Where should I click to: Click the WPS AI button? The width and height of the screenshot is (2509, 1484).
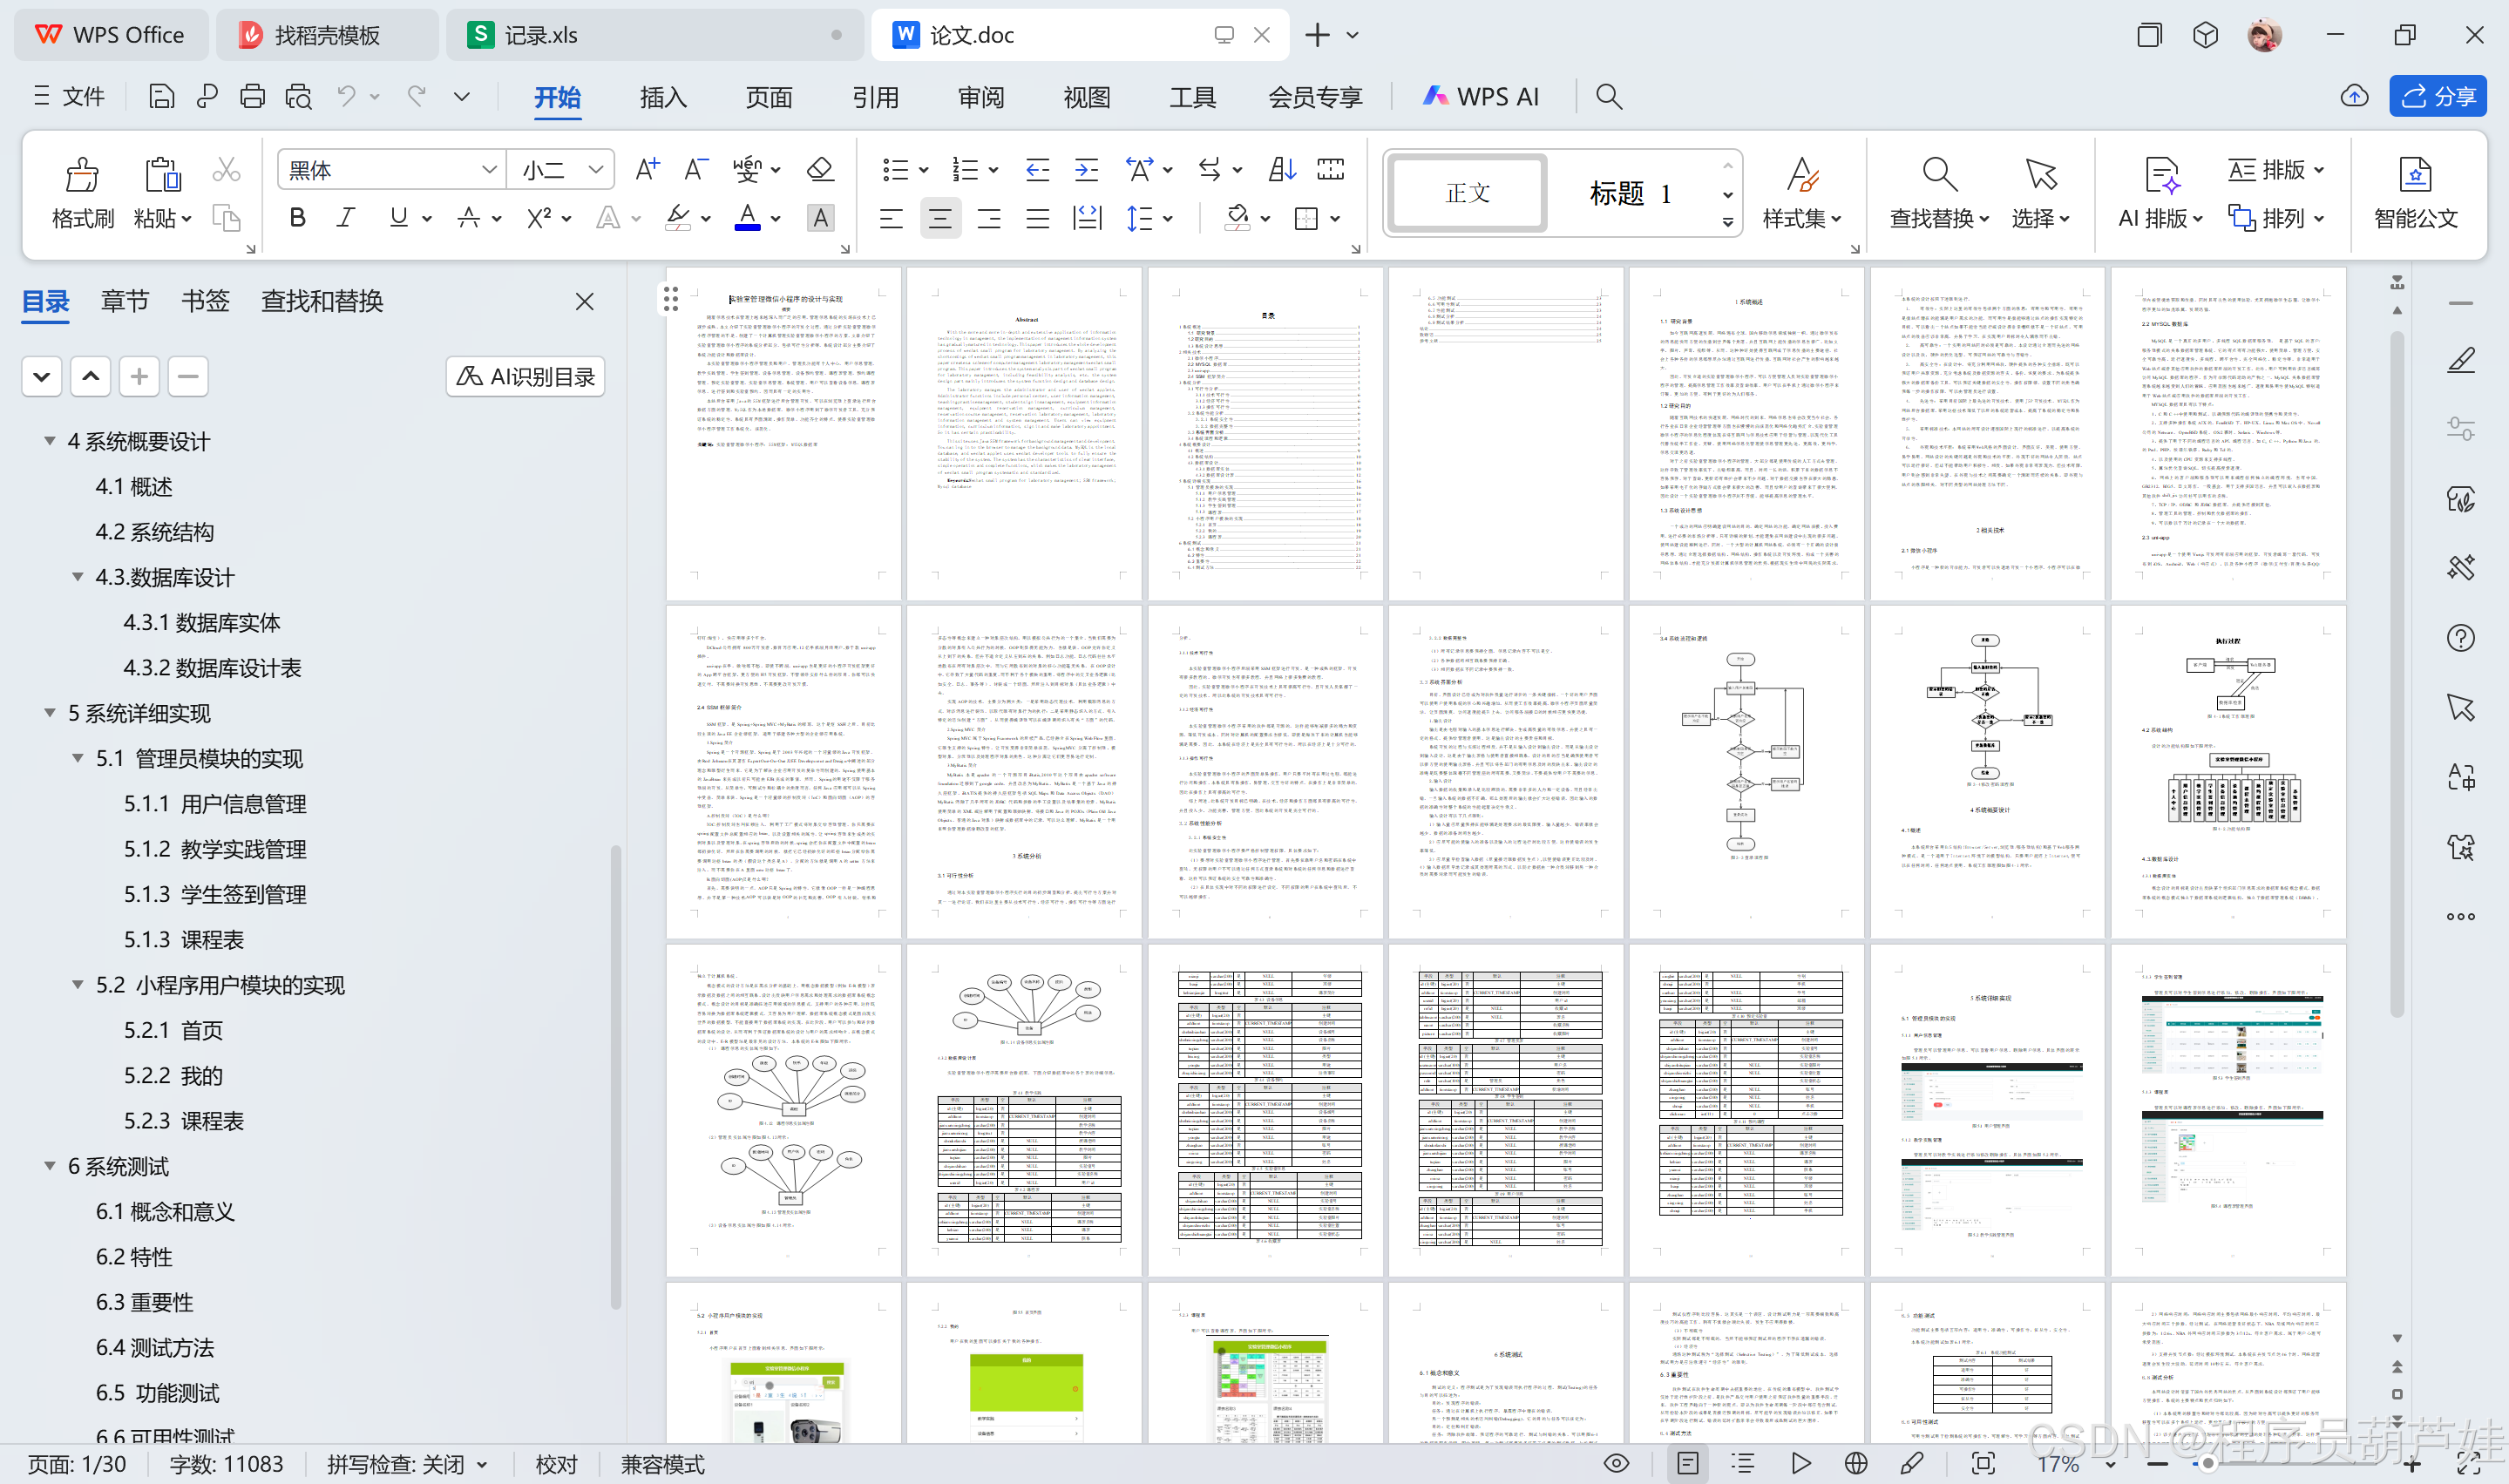coord(1481,96)
